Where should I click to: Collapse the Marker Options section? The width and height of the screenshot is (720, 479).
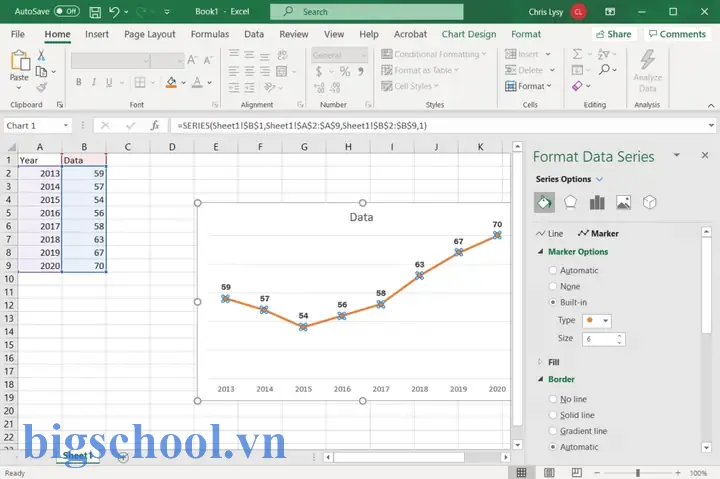tap(540, 252)
